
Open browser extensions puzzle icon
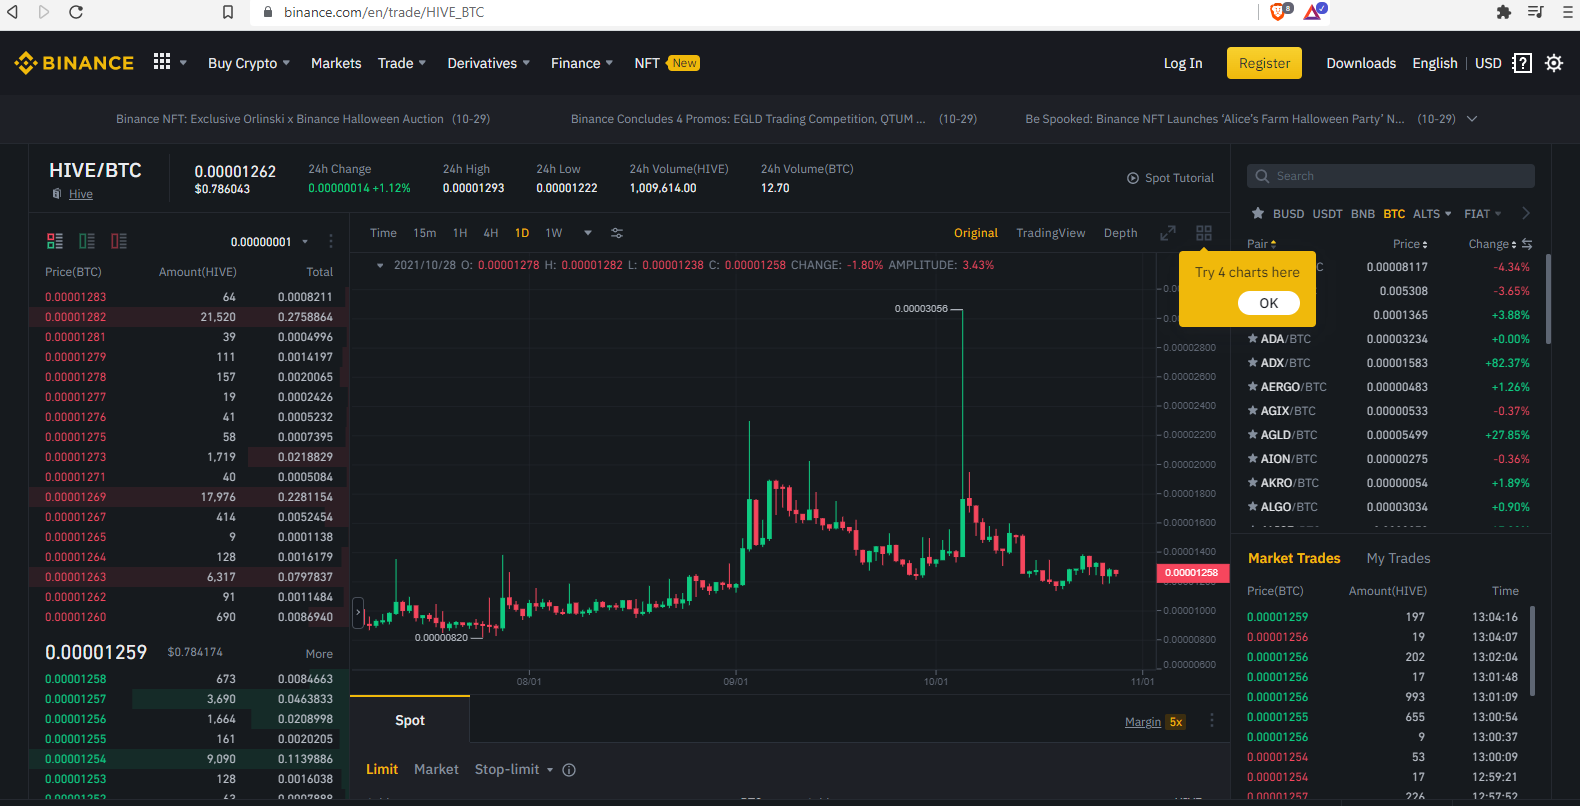click(x=1504, y=12)
